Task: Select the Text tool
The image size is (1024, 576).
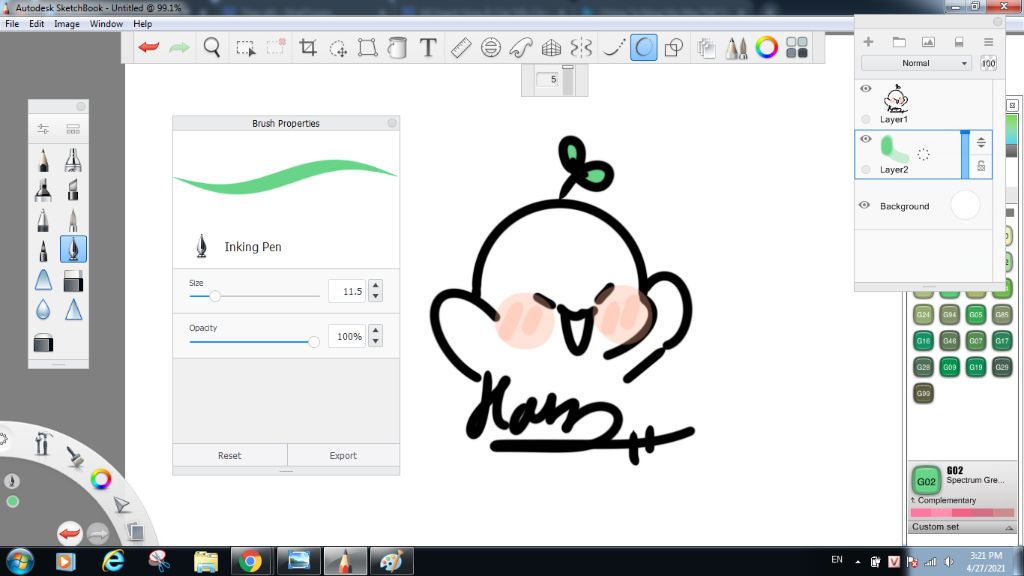Action: (428, 48)
